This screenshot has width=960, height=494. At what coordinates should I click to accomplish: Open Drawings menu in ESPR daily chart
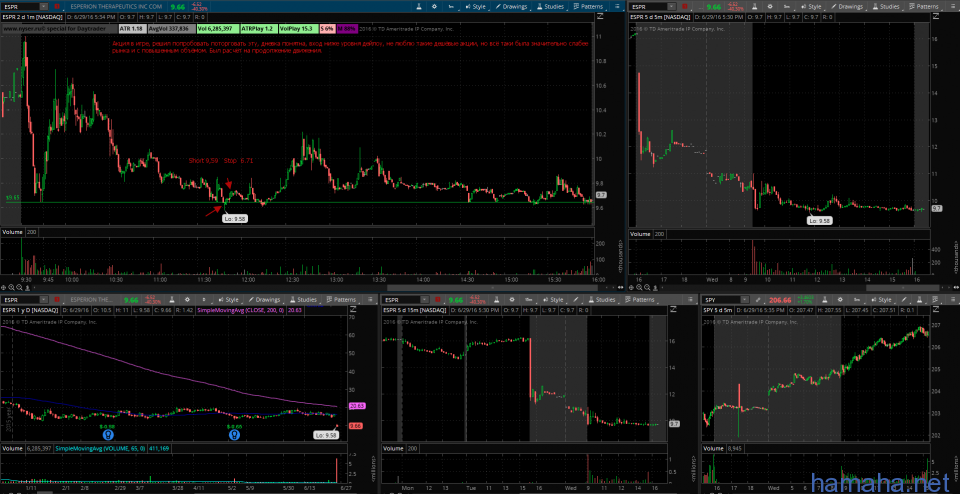[264, 299]
